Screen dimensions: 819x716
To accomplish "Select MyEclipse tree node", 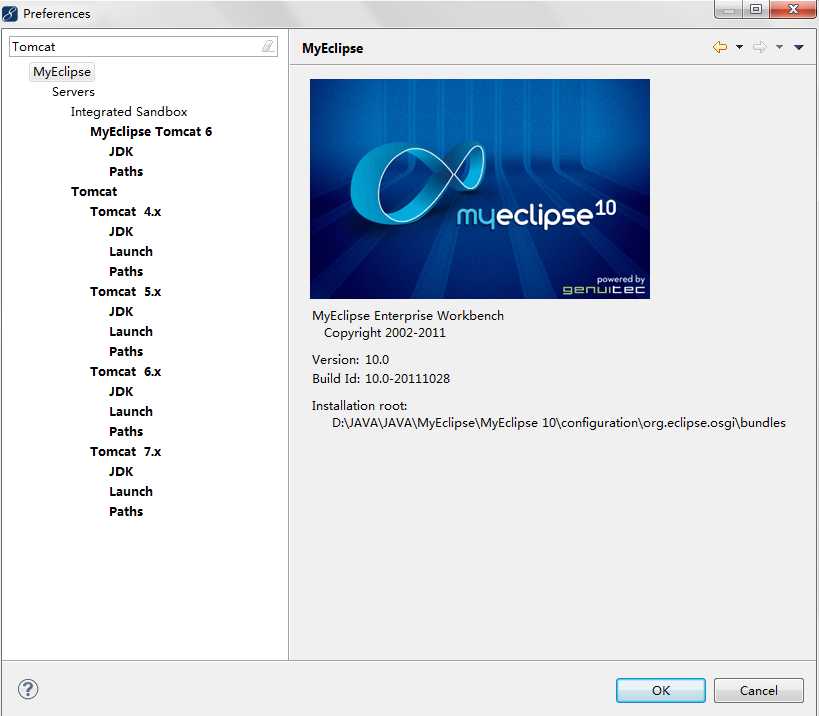I will pos(62,72).
